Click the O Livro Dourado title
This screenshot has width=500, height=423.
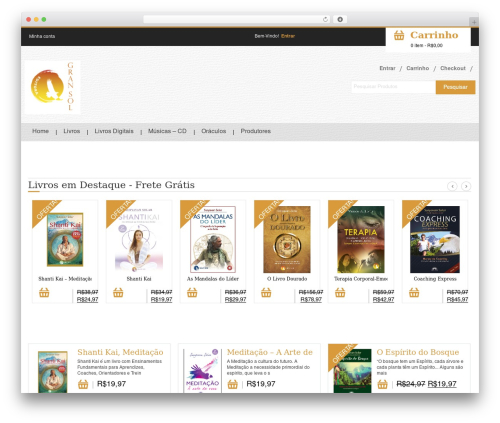(x=287, y=279)
